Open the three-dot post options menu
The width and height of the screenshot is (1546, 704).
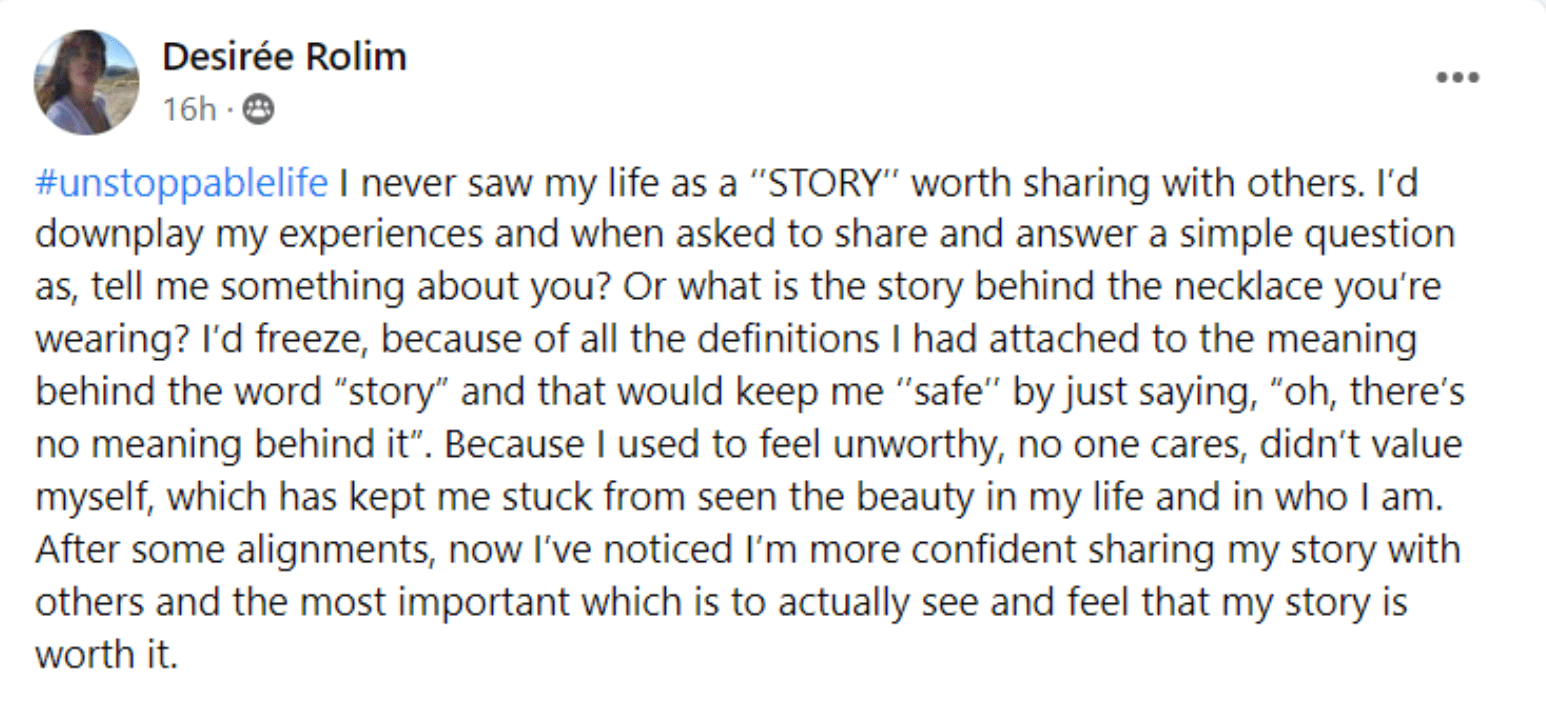click(x=1457, y=79)
